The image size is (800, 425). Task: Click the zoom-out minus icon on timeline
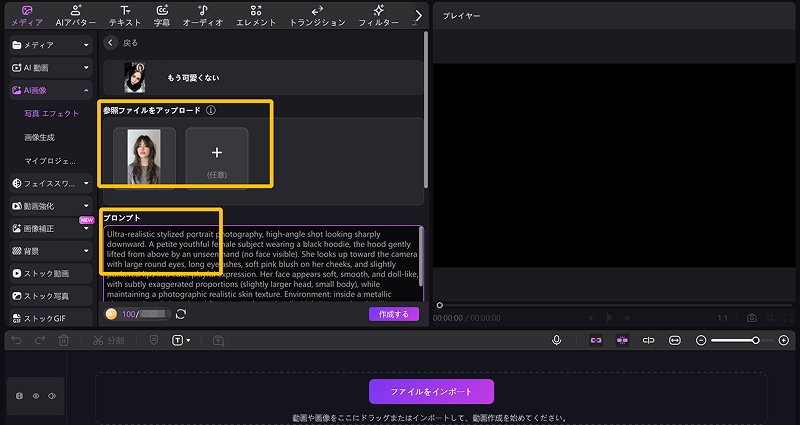tap(701, 340)
